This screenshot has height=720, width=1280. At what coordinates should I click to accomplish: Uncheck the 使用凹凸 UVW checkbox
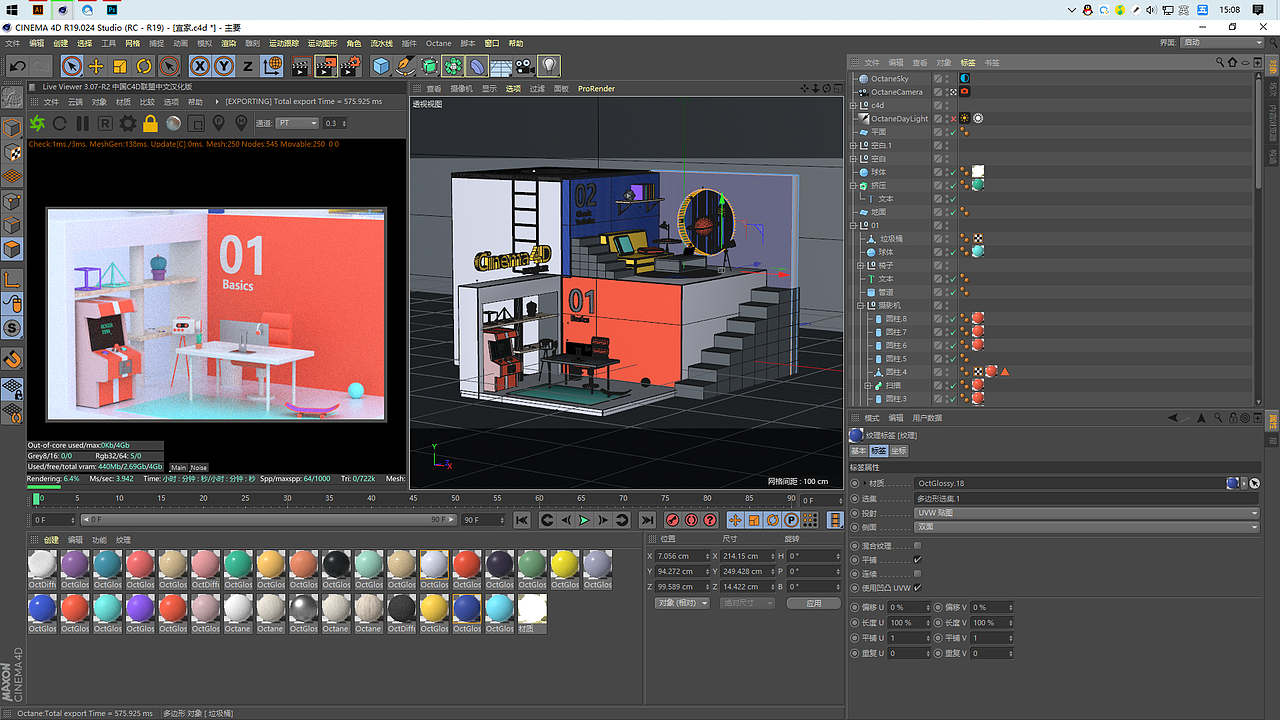tap(917, 587)
